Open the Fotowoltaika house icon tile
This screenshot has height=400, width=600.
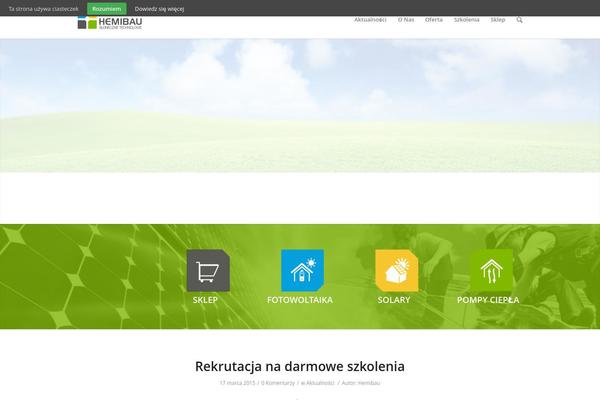coord(300,270)
